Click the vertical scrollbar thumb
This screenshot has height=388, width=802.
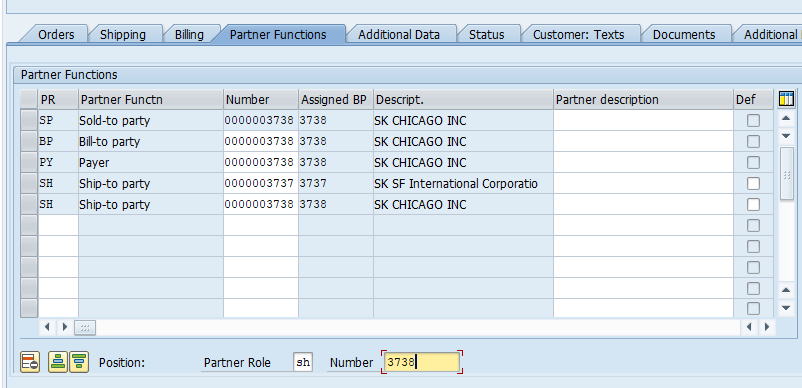[x=787, y=174]
